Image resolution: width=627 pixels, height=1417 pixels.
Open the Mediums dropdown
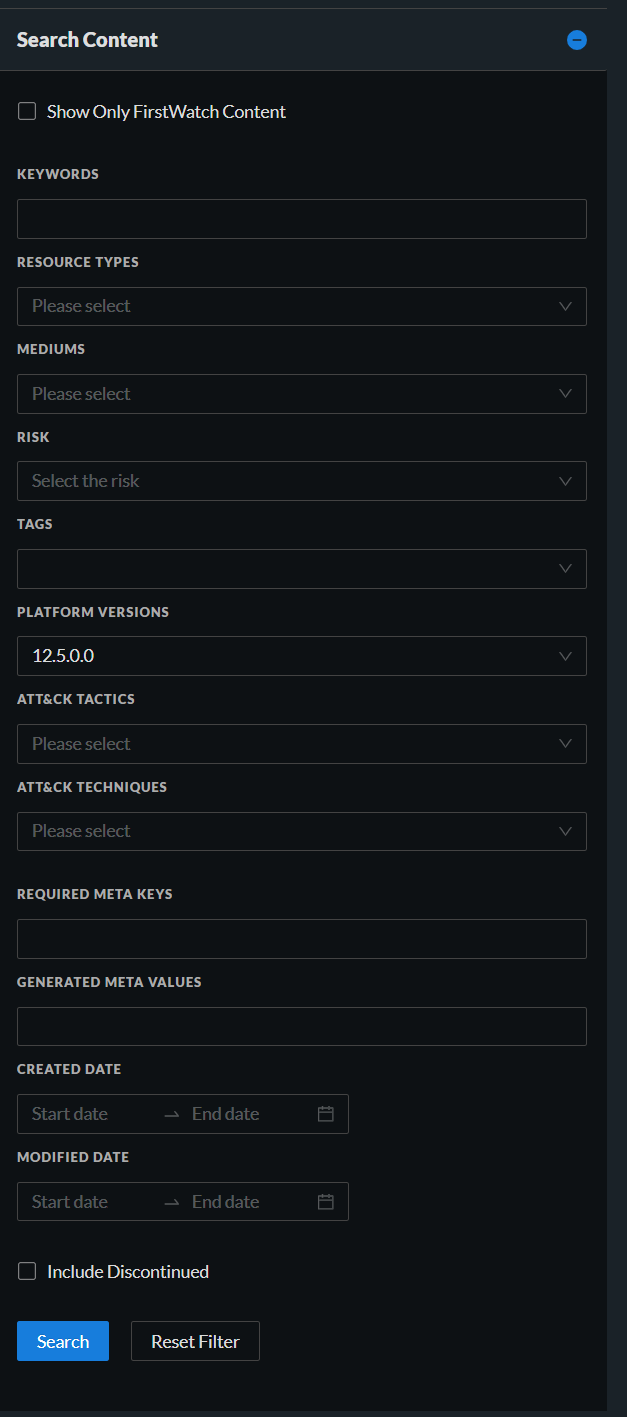300,394
